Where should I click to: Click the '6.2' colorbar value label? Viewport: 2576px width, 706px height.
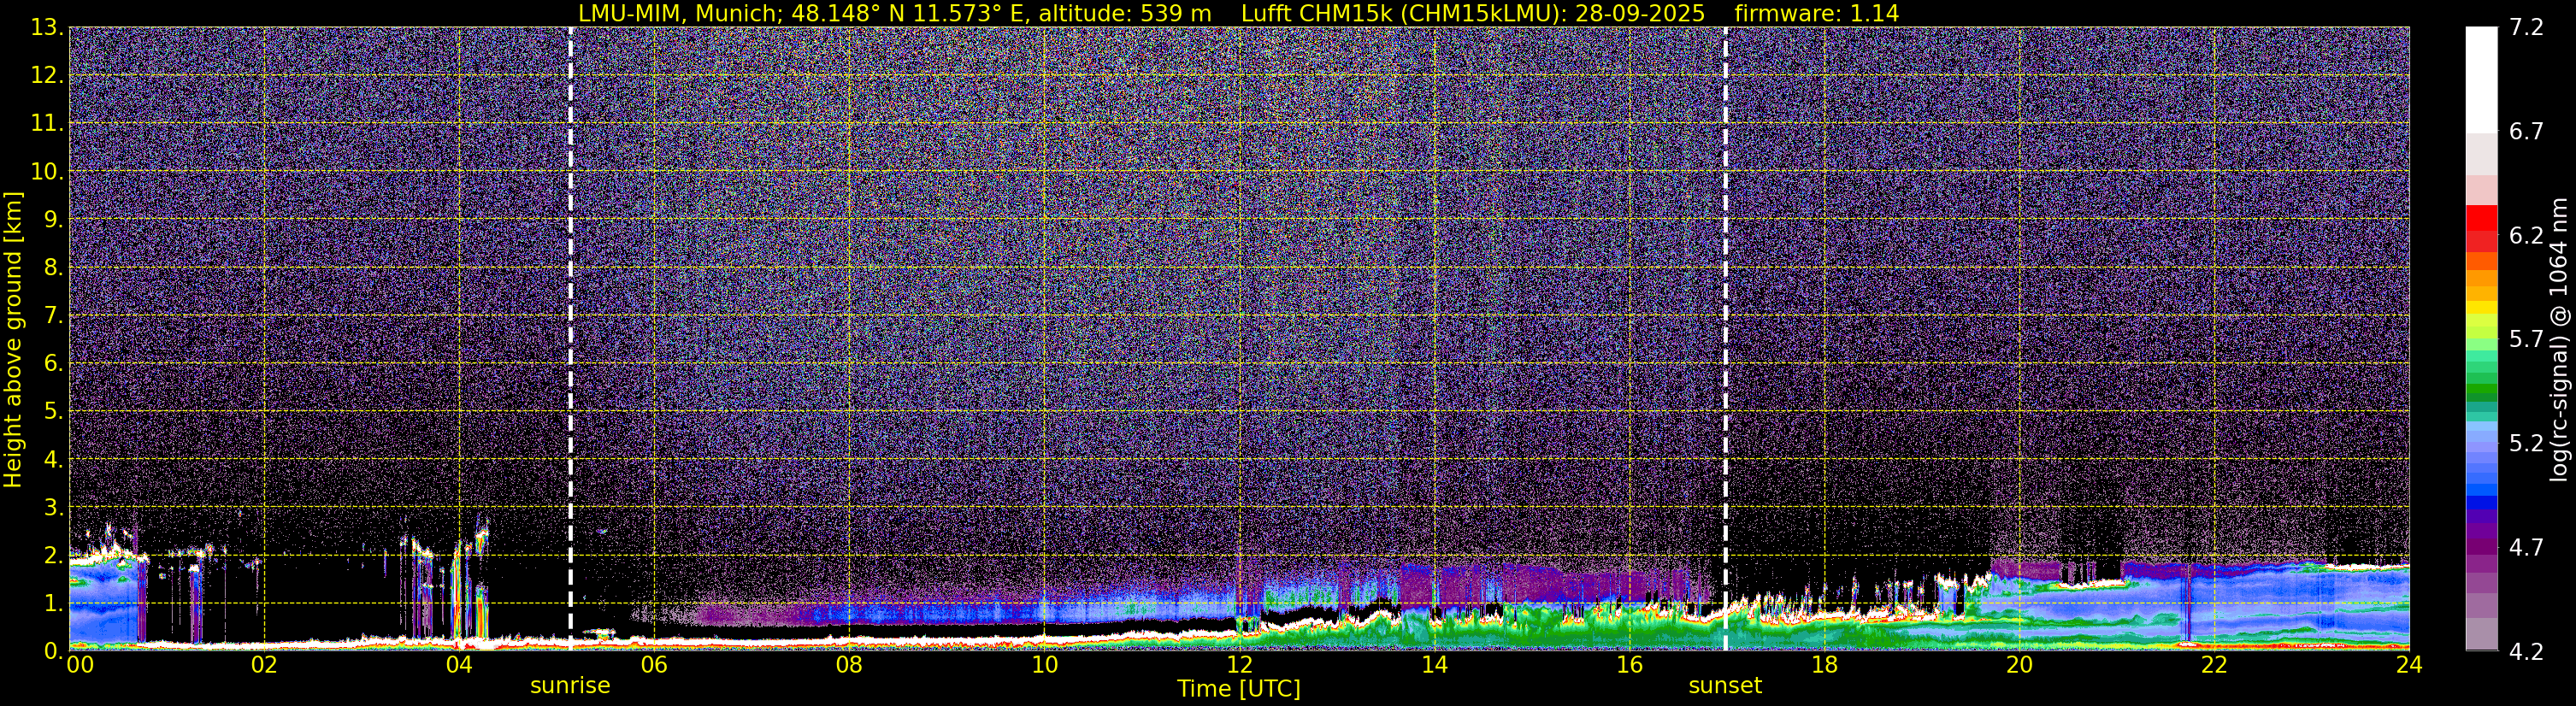coord(2526,235)
